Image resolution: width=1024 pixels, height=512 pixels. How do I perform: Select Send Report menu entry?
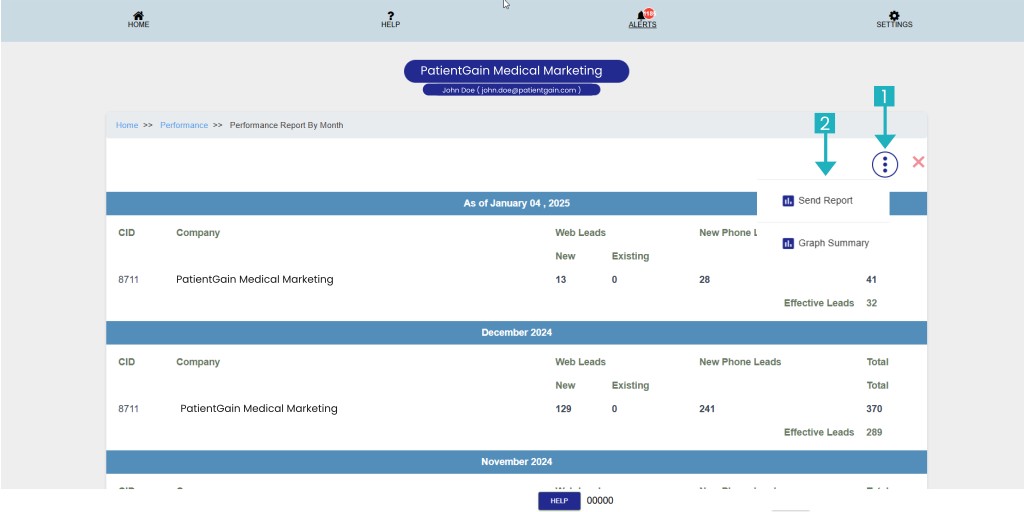[x=823, y=201]
